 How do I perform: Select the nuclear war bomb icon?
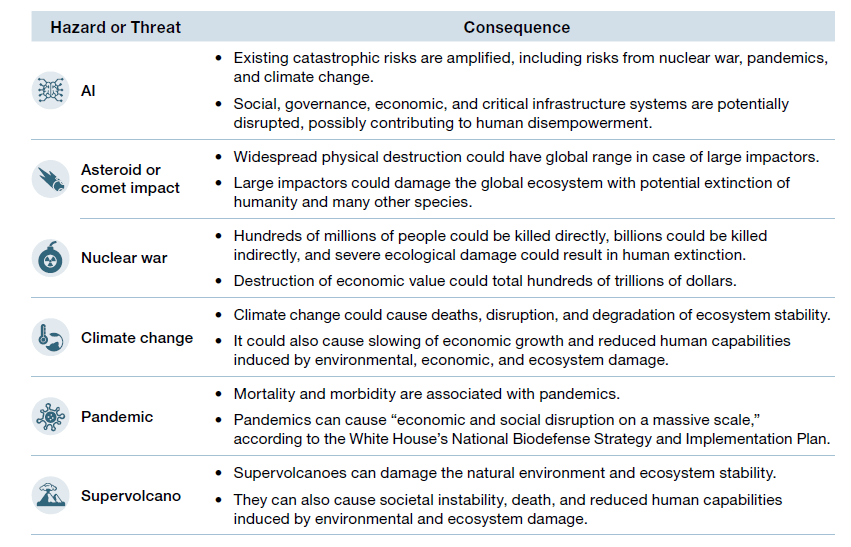pos(48,257)
